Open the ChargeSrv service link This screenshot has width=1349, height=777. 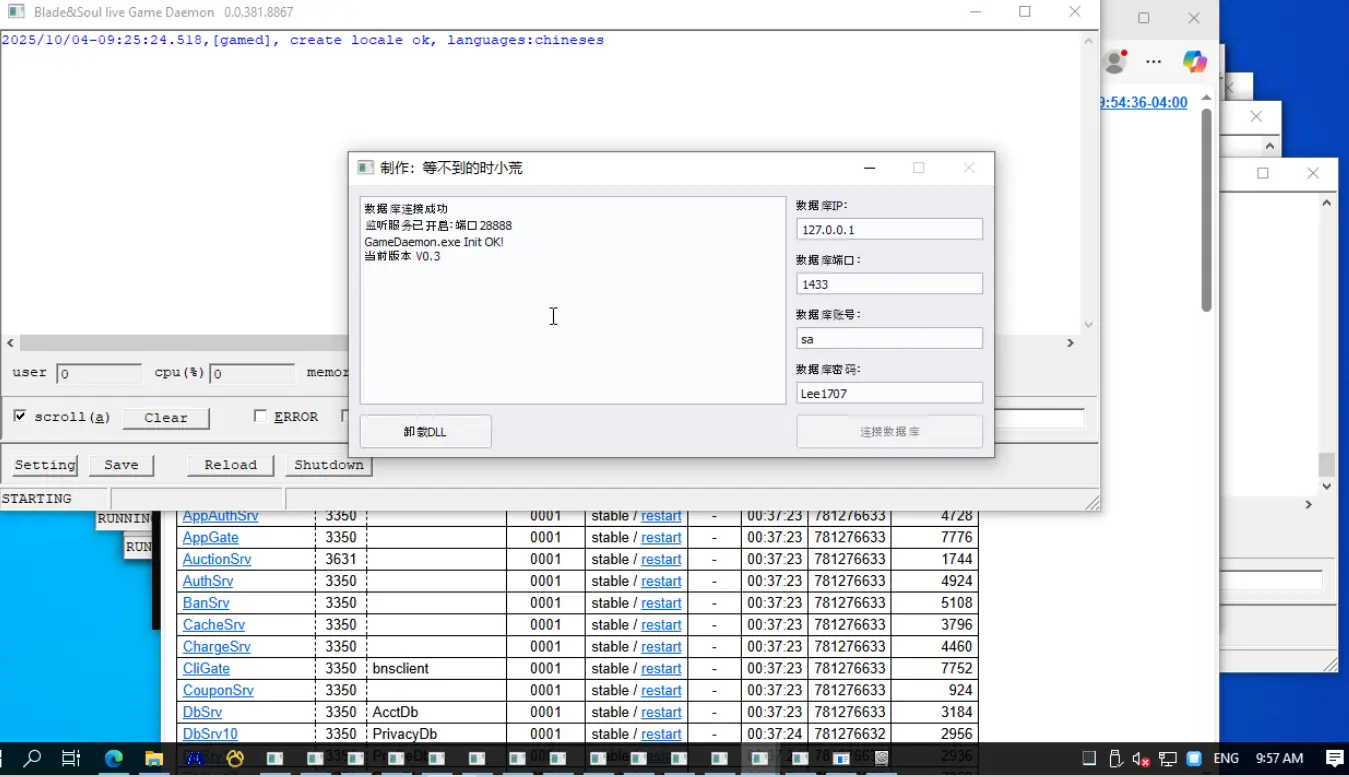216,647
